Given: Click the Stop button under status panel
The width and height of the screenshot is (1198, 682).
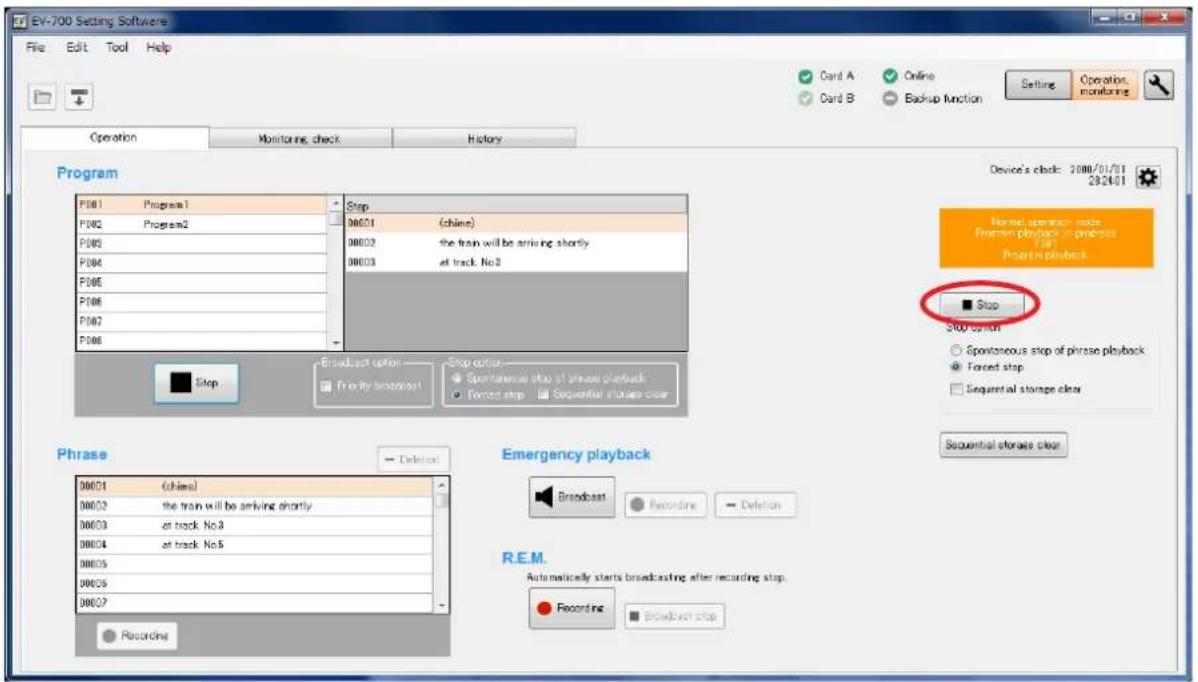Looking at the screenshot, I should [981, 305].
